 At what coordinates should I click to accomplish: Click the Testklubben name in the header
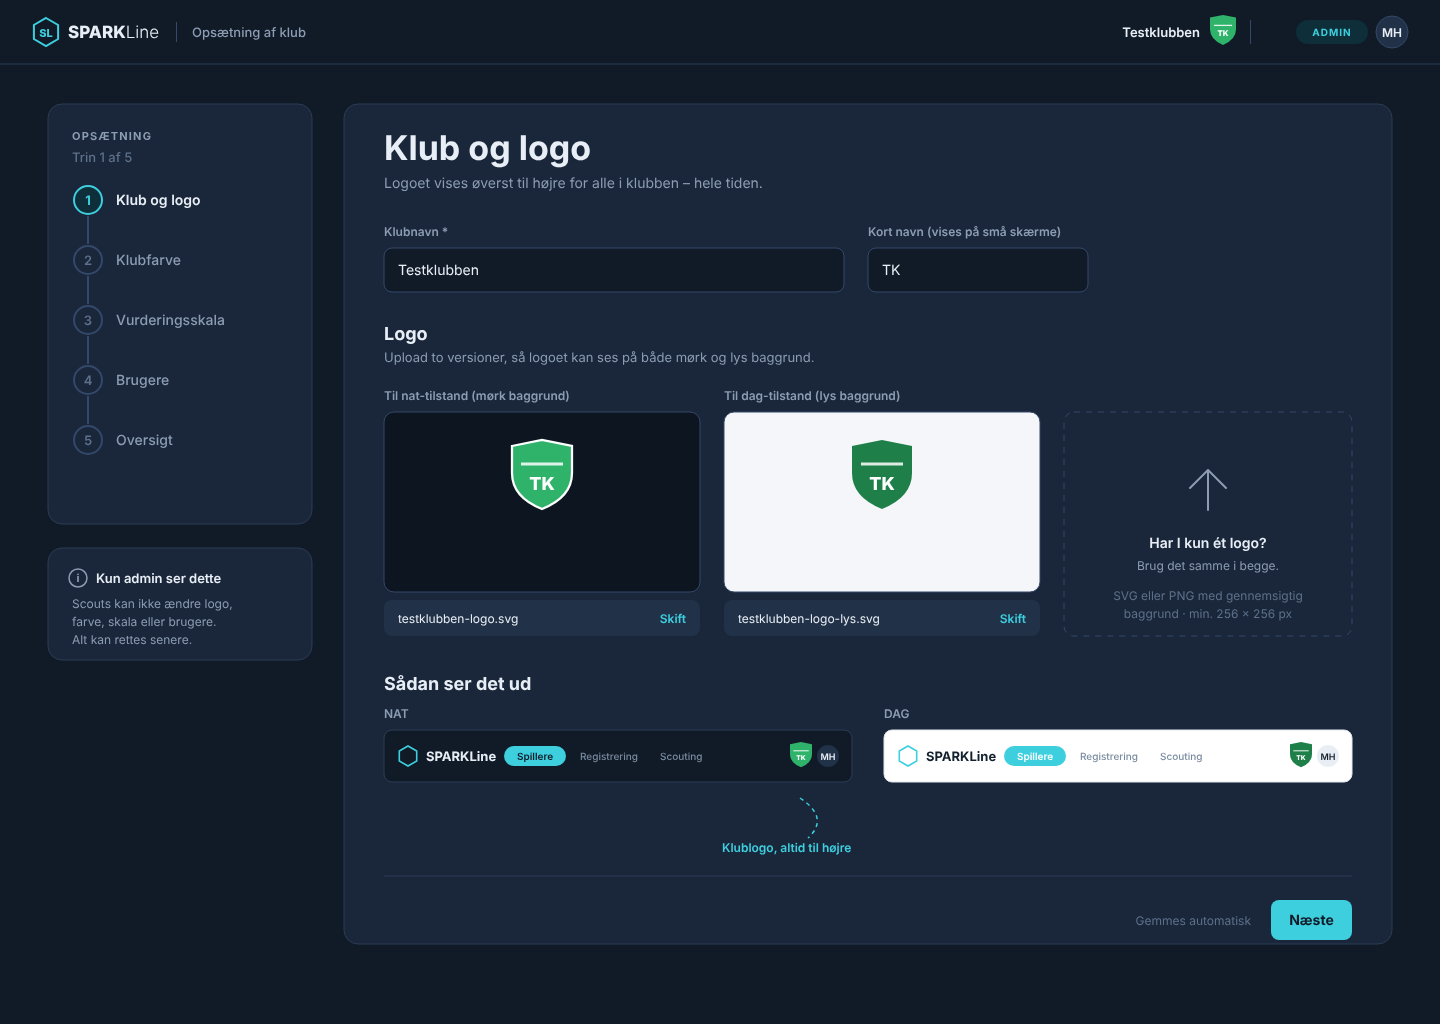pos(1161,32)
